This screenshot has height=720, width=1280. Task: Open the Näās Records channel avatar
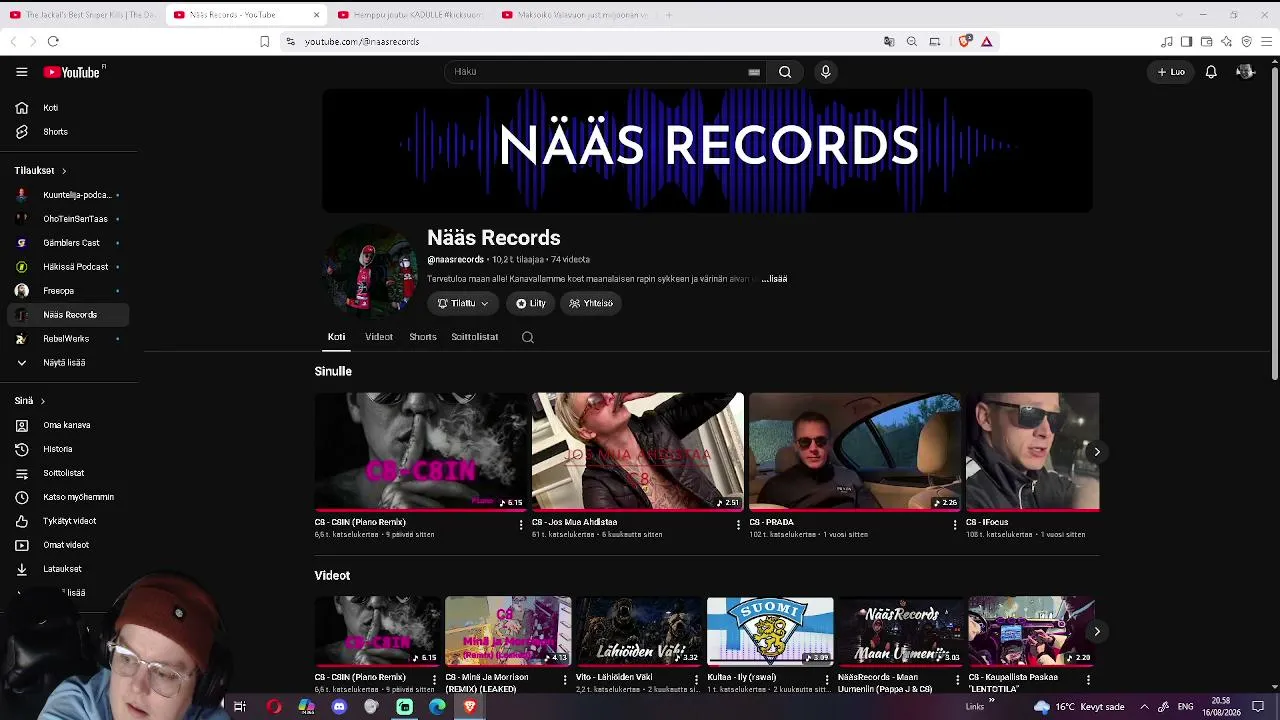[x=371, y=271]
